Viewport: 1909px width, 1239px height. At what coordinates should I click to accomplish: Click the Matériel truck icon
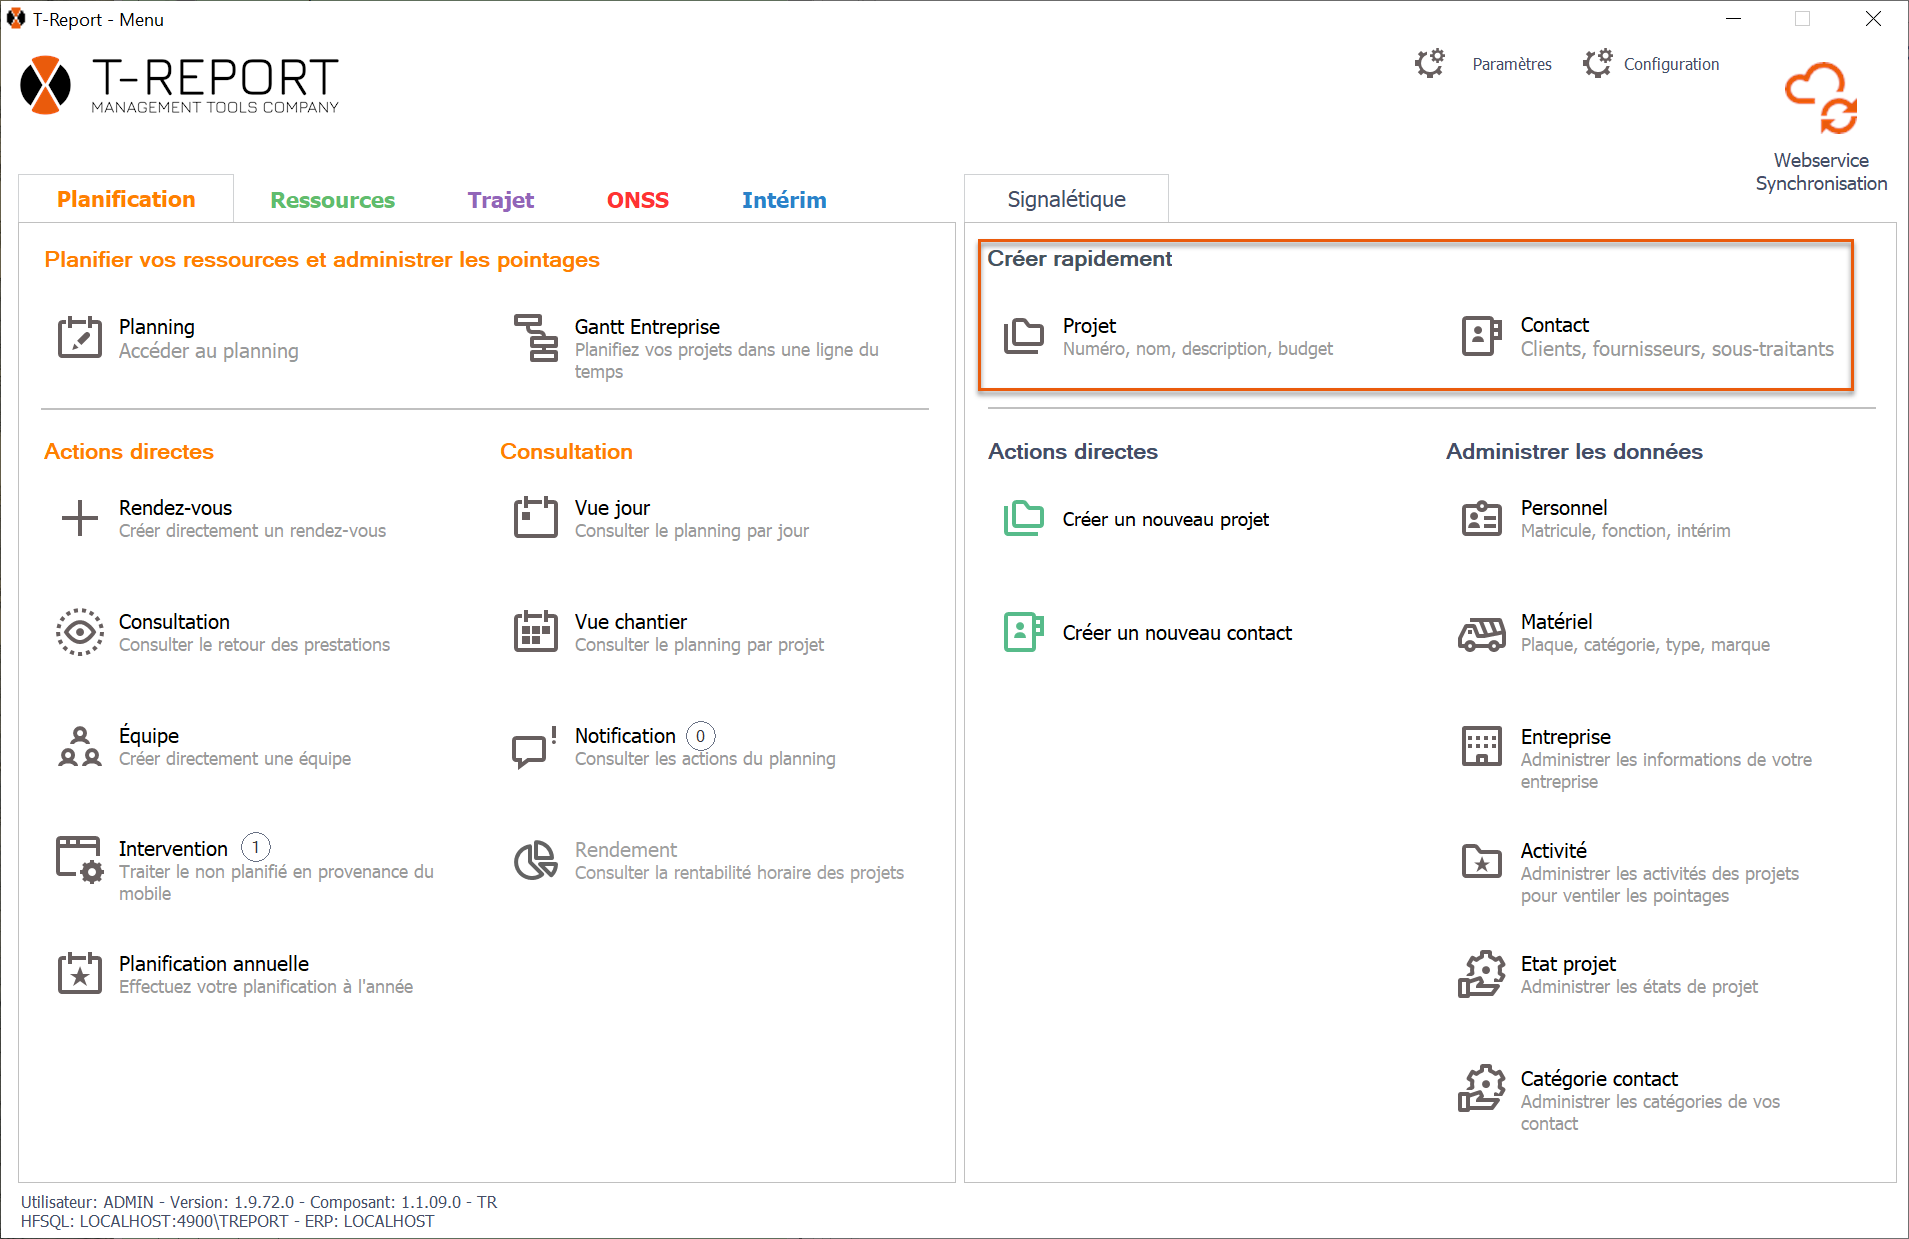(x=1481, y=633)
